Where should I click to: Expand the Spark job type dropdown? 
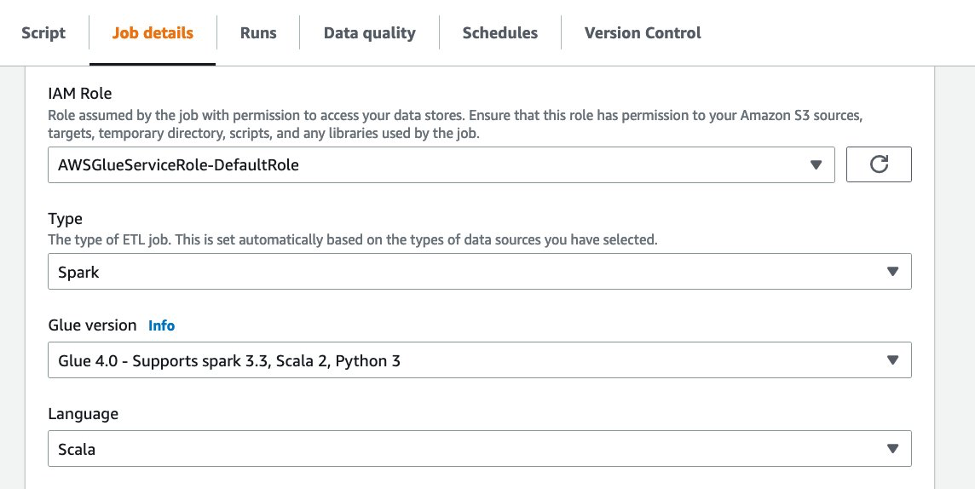(x=479, y=272)
